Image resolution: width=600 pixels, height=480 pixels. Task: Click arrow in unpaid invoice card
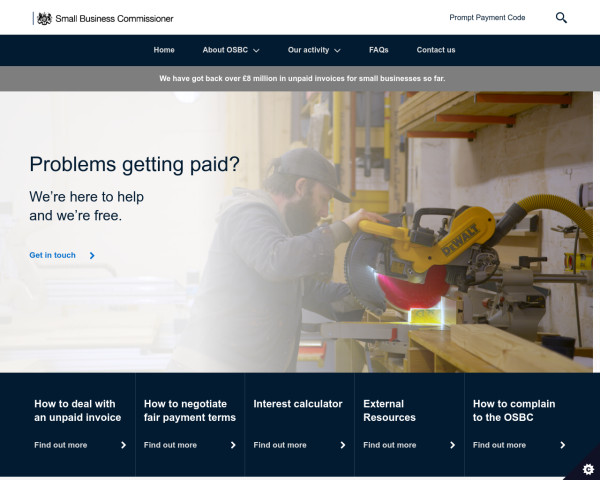pos(123,445)
